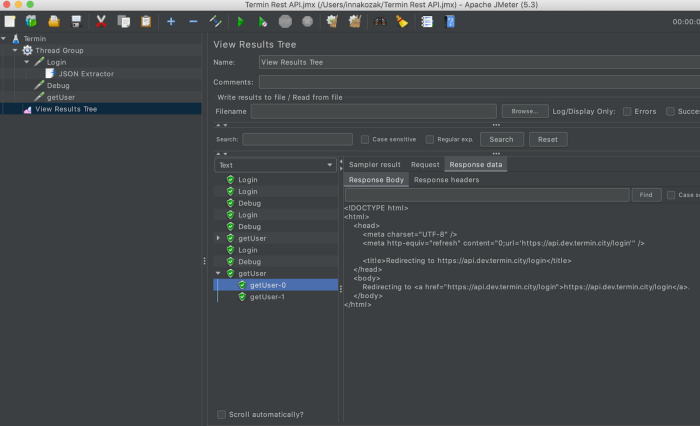Select the getUser-1 result entry

pos(267,297)
